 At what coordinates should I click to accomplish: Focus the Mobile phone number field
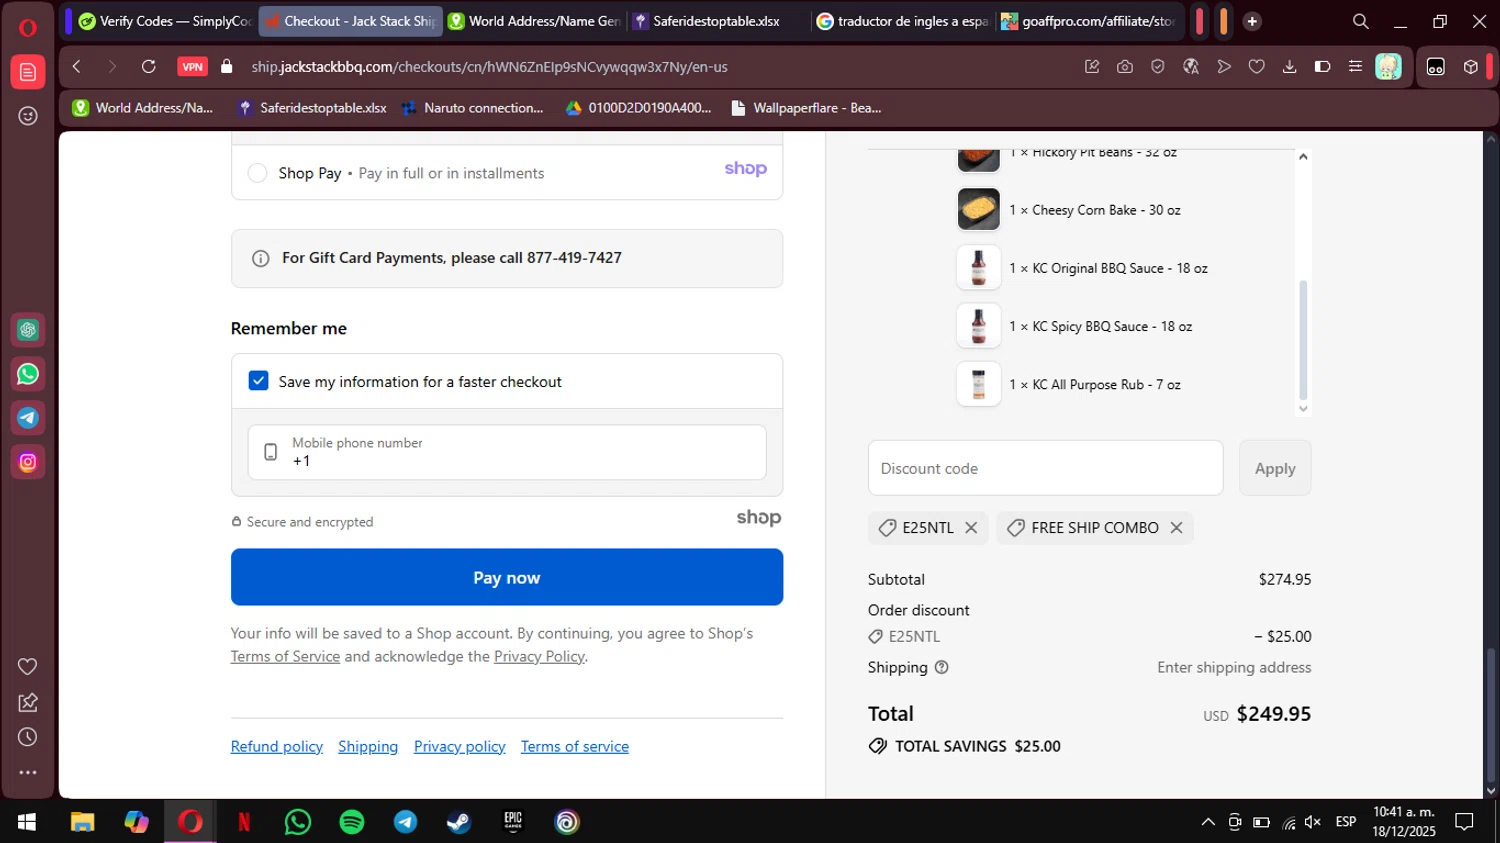(507, 452)
